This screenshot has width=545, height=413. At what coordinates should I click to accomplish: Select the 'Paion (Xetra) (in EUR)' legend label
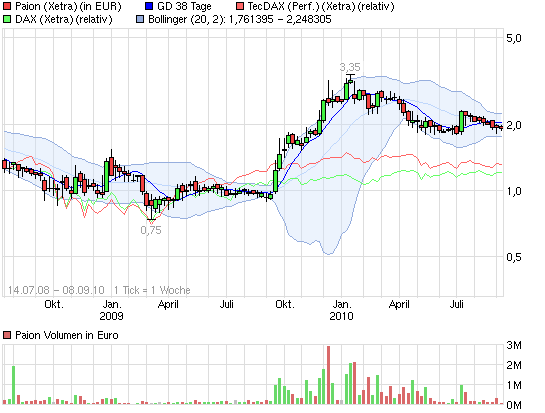pos(68,6)
